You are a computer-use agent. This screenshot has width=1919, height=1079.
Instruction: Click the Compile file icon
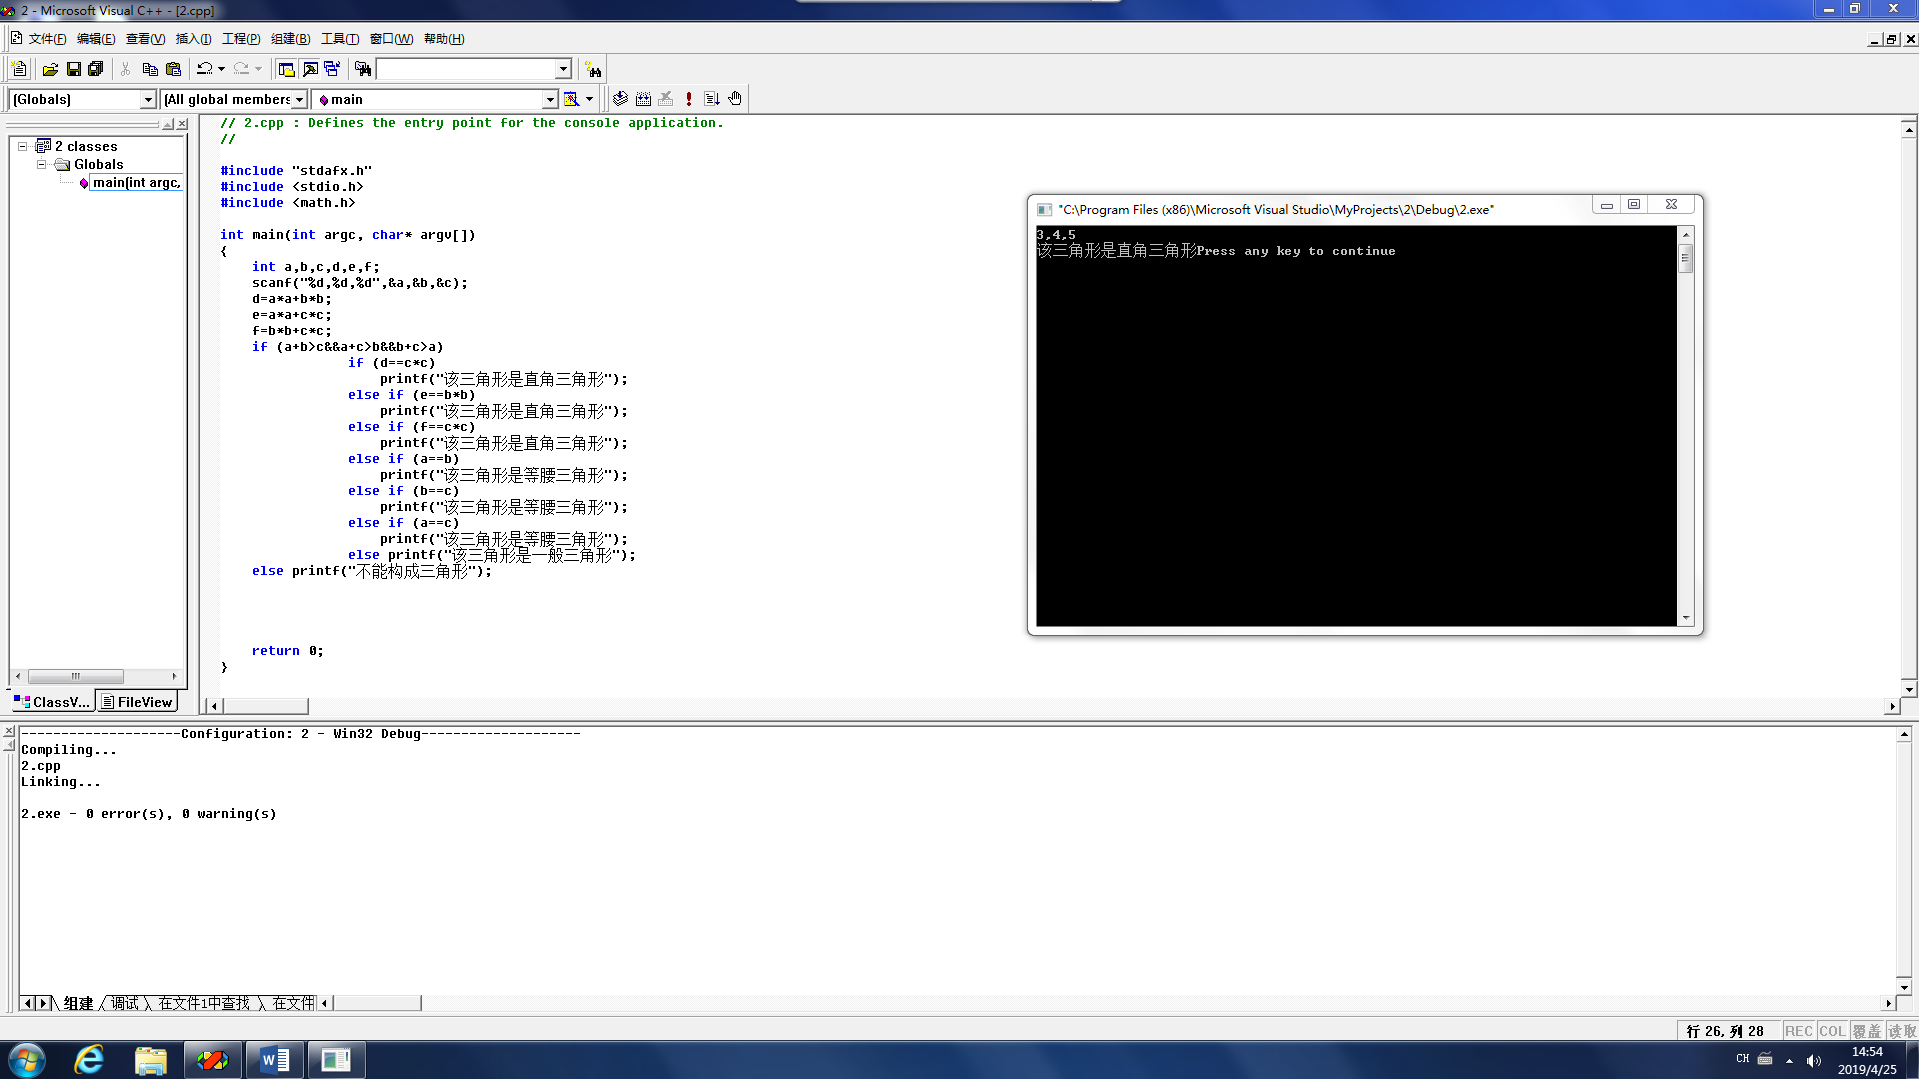click(621, 99)
